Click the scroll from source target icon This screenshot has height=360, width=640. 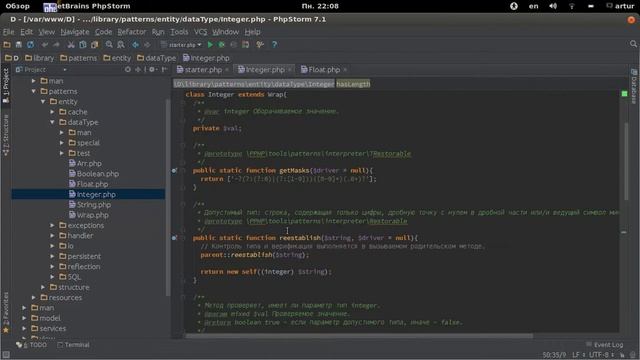(x=128, y=70)
